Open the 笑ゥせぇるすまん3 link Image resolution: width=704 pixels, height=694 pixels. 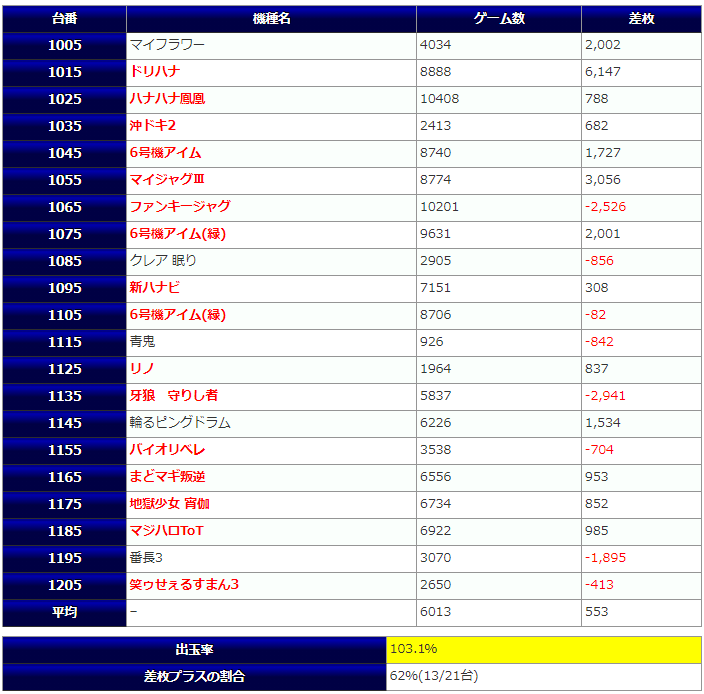(x=184, y=585)
